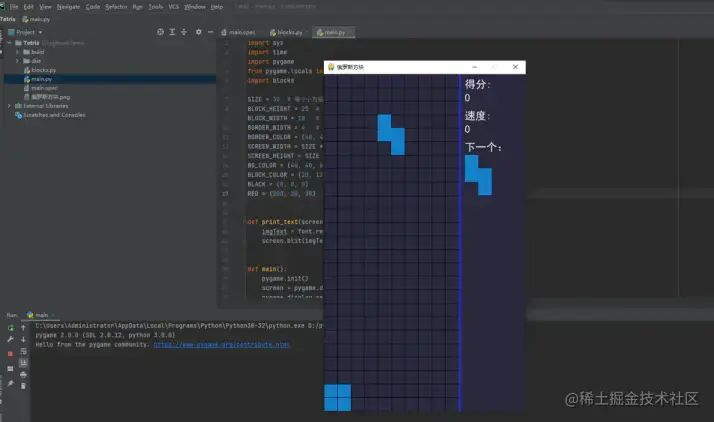This screenshot has width=714, height=422.
Task: Click the Rerun icon in Run panel
Action: coord(10,328)
